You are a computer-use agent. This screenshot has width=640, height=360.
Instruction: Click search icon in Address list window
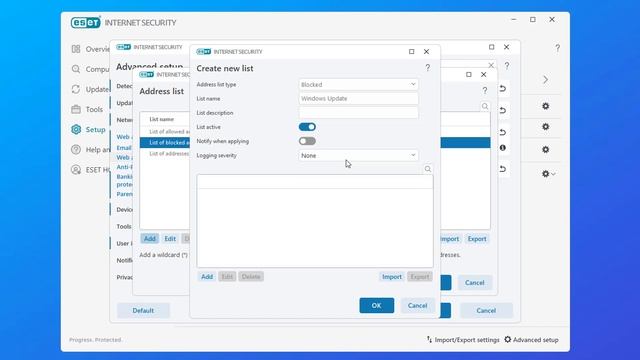coord(484,106)
